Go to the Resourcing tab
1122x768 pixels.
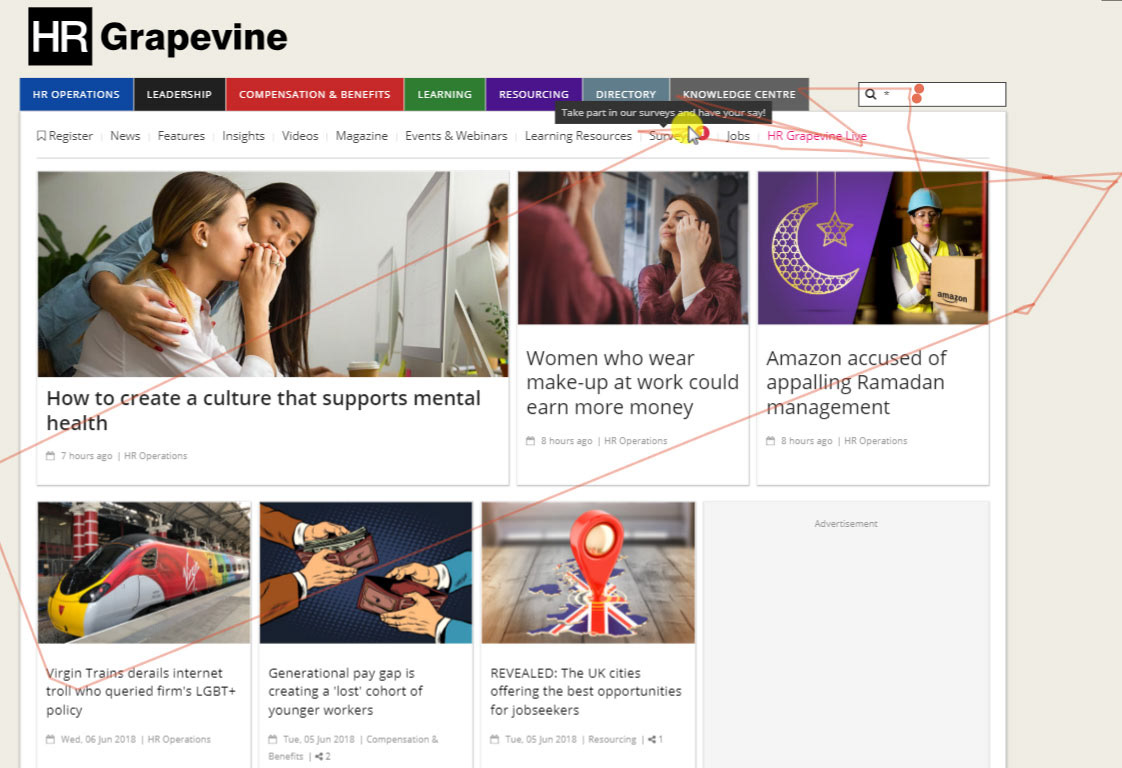pos(534,94)
